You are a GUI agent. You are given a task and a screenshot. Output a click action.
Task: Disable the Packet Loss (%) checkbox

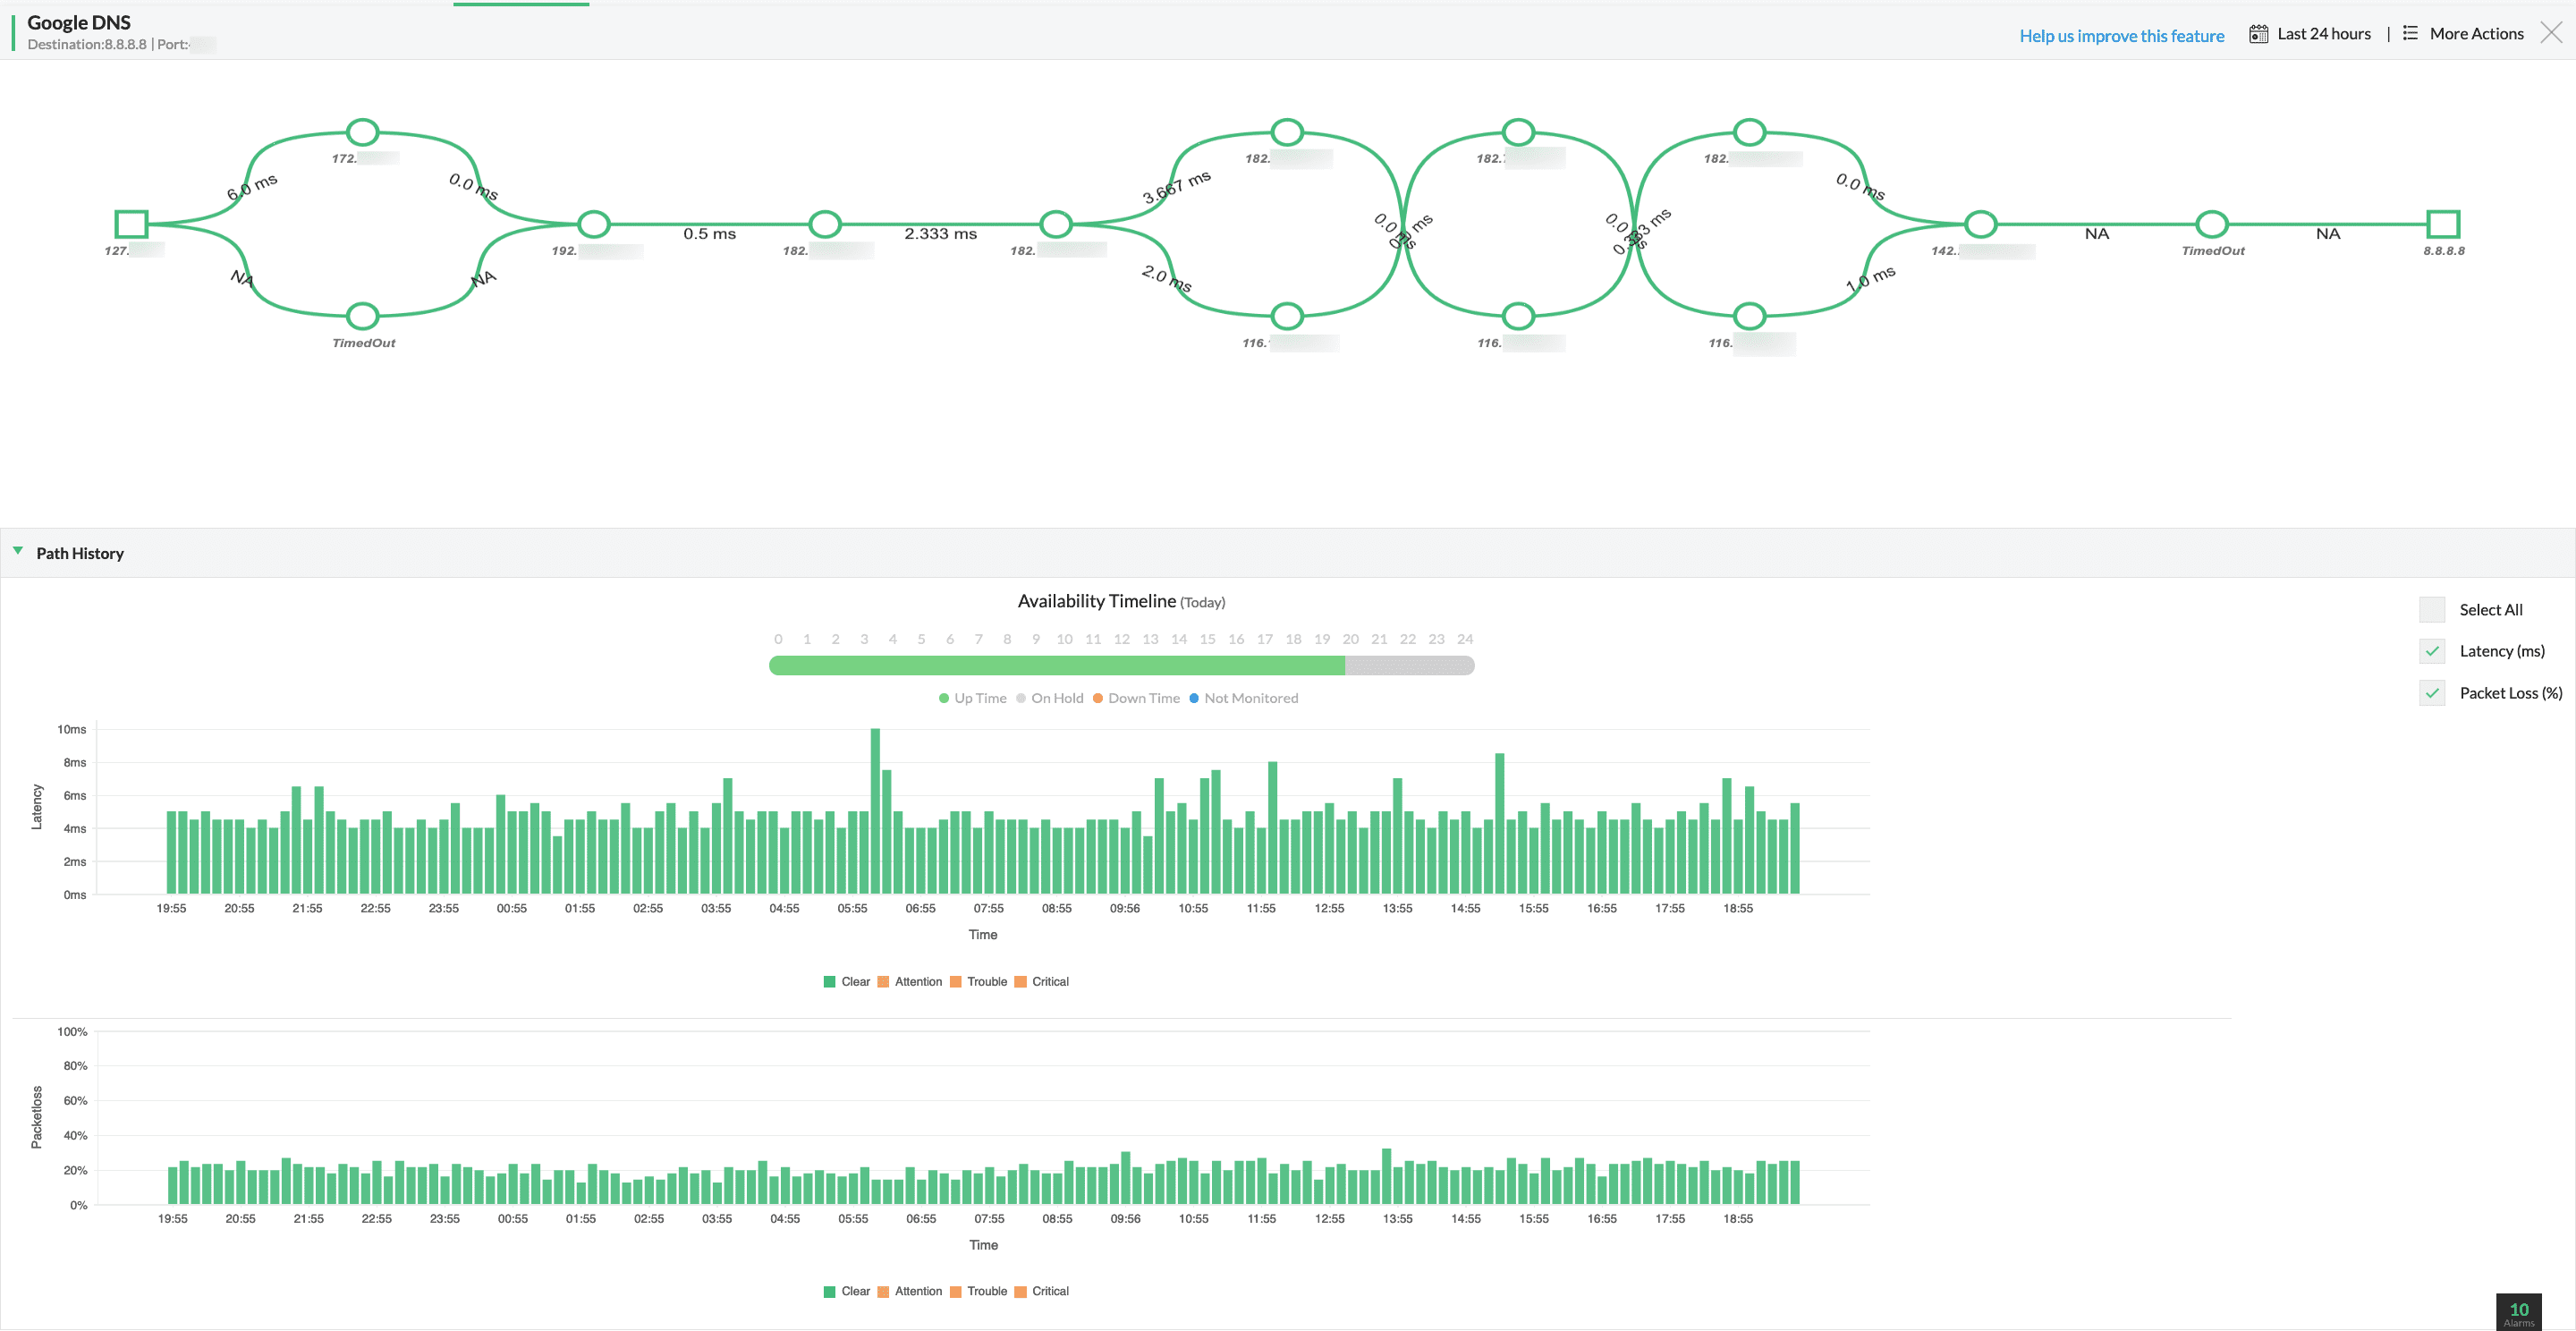coord(2433,693)
